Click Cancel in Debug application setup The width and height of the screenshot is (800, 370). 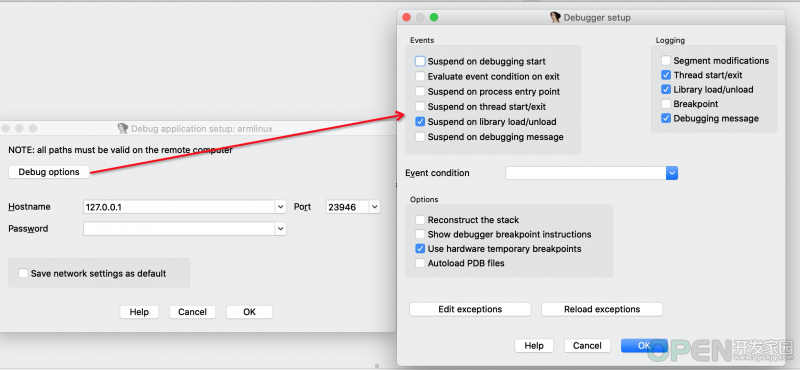click(x=192, y=312)
